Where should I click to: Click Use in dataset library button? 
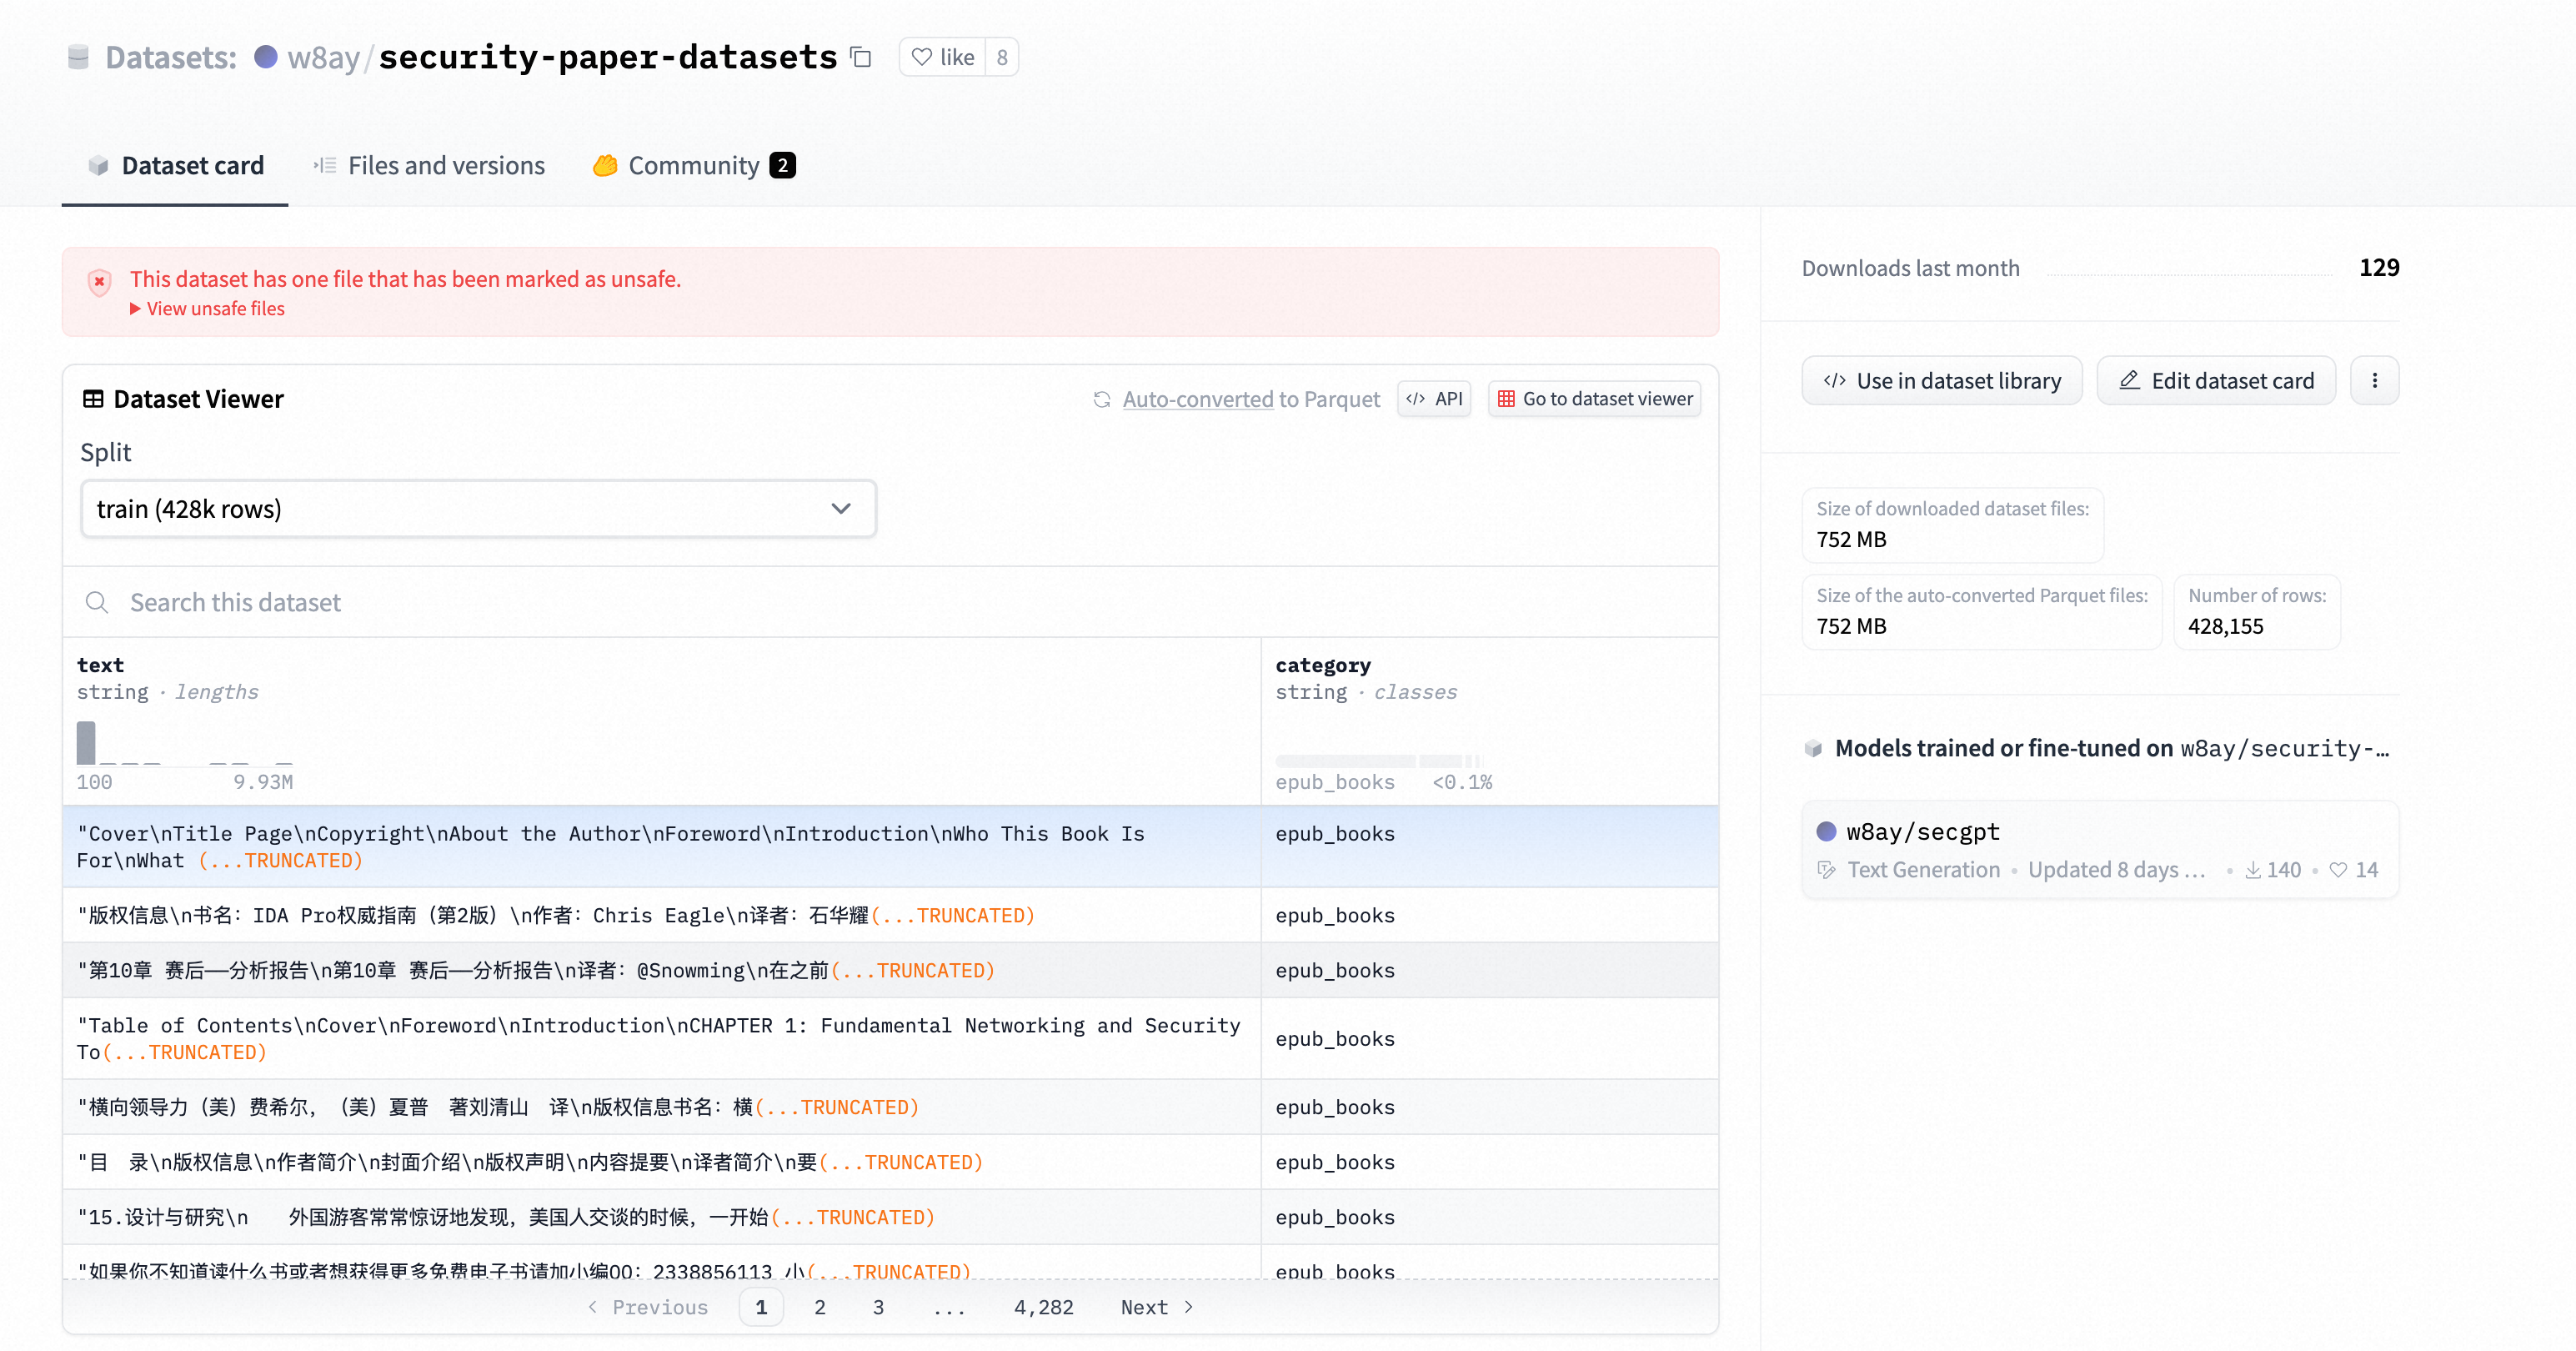coord(1941,380)
